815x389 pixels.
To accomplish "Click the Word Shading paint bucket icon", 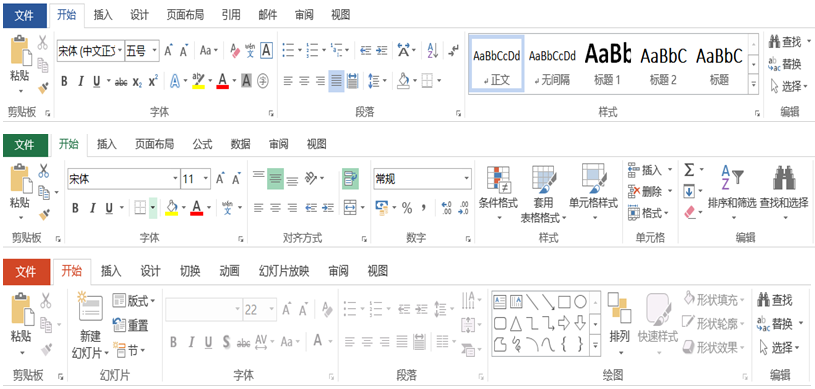I will (x=404, y=80).
